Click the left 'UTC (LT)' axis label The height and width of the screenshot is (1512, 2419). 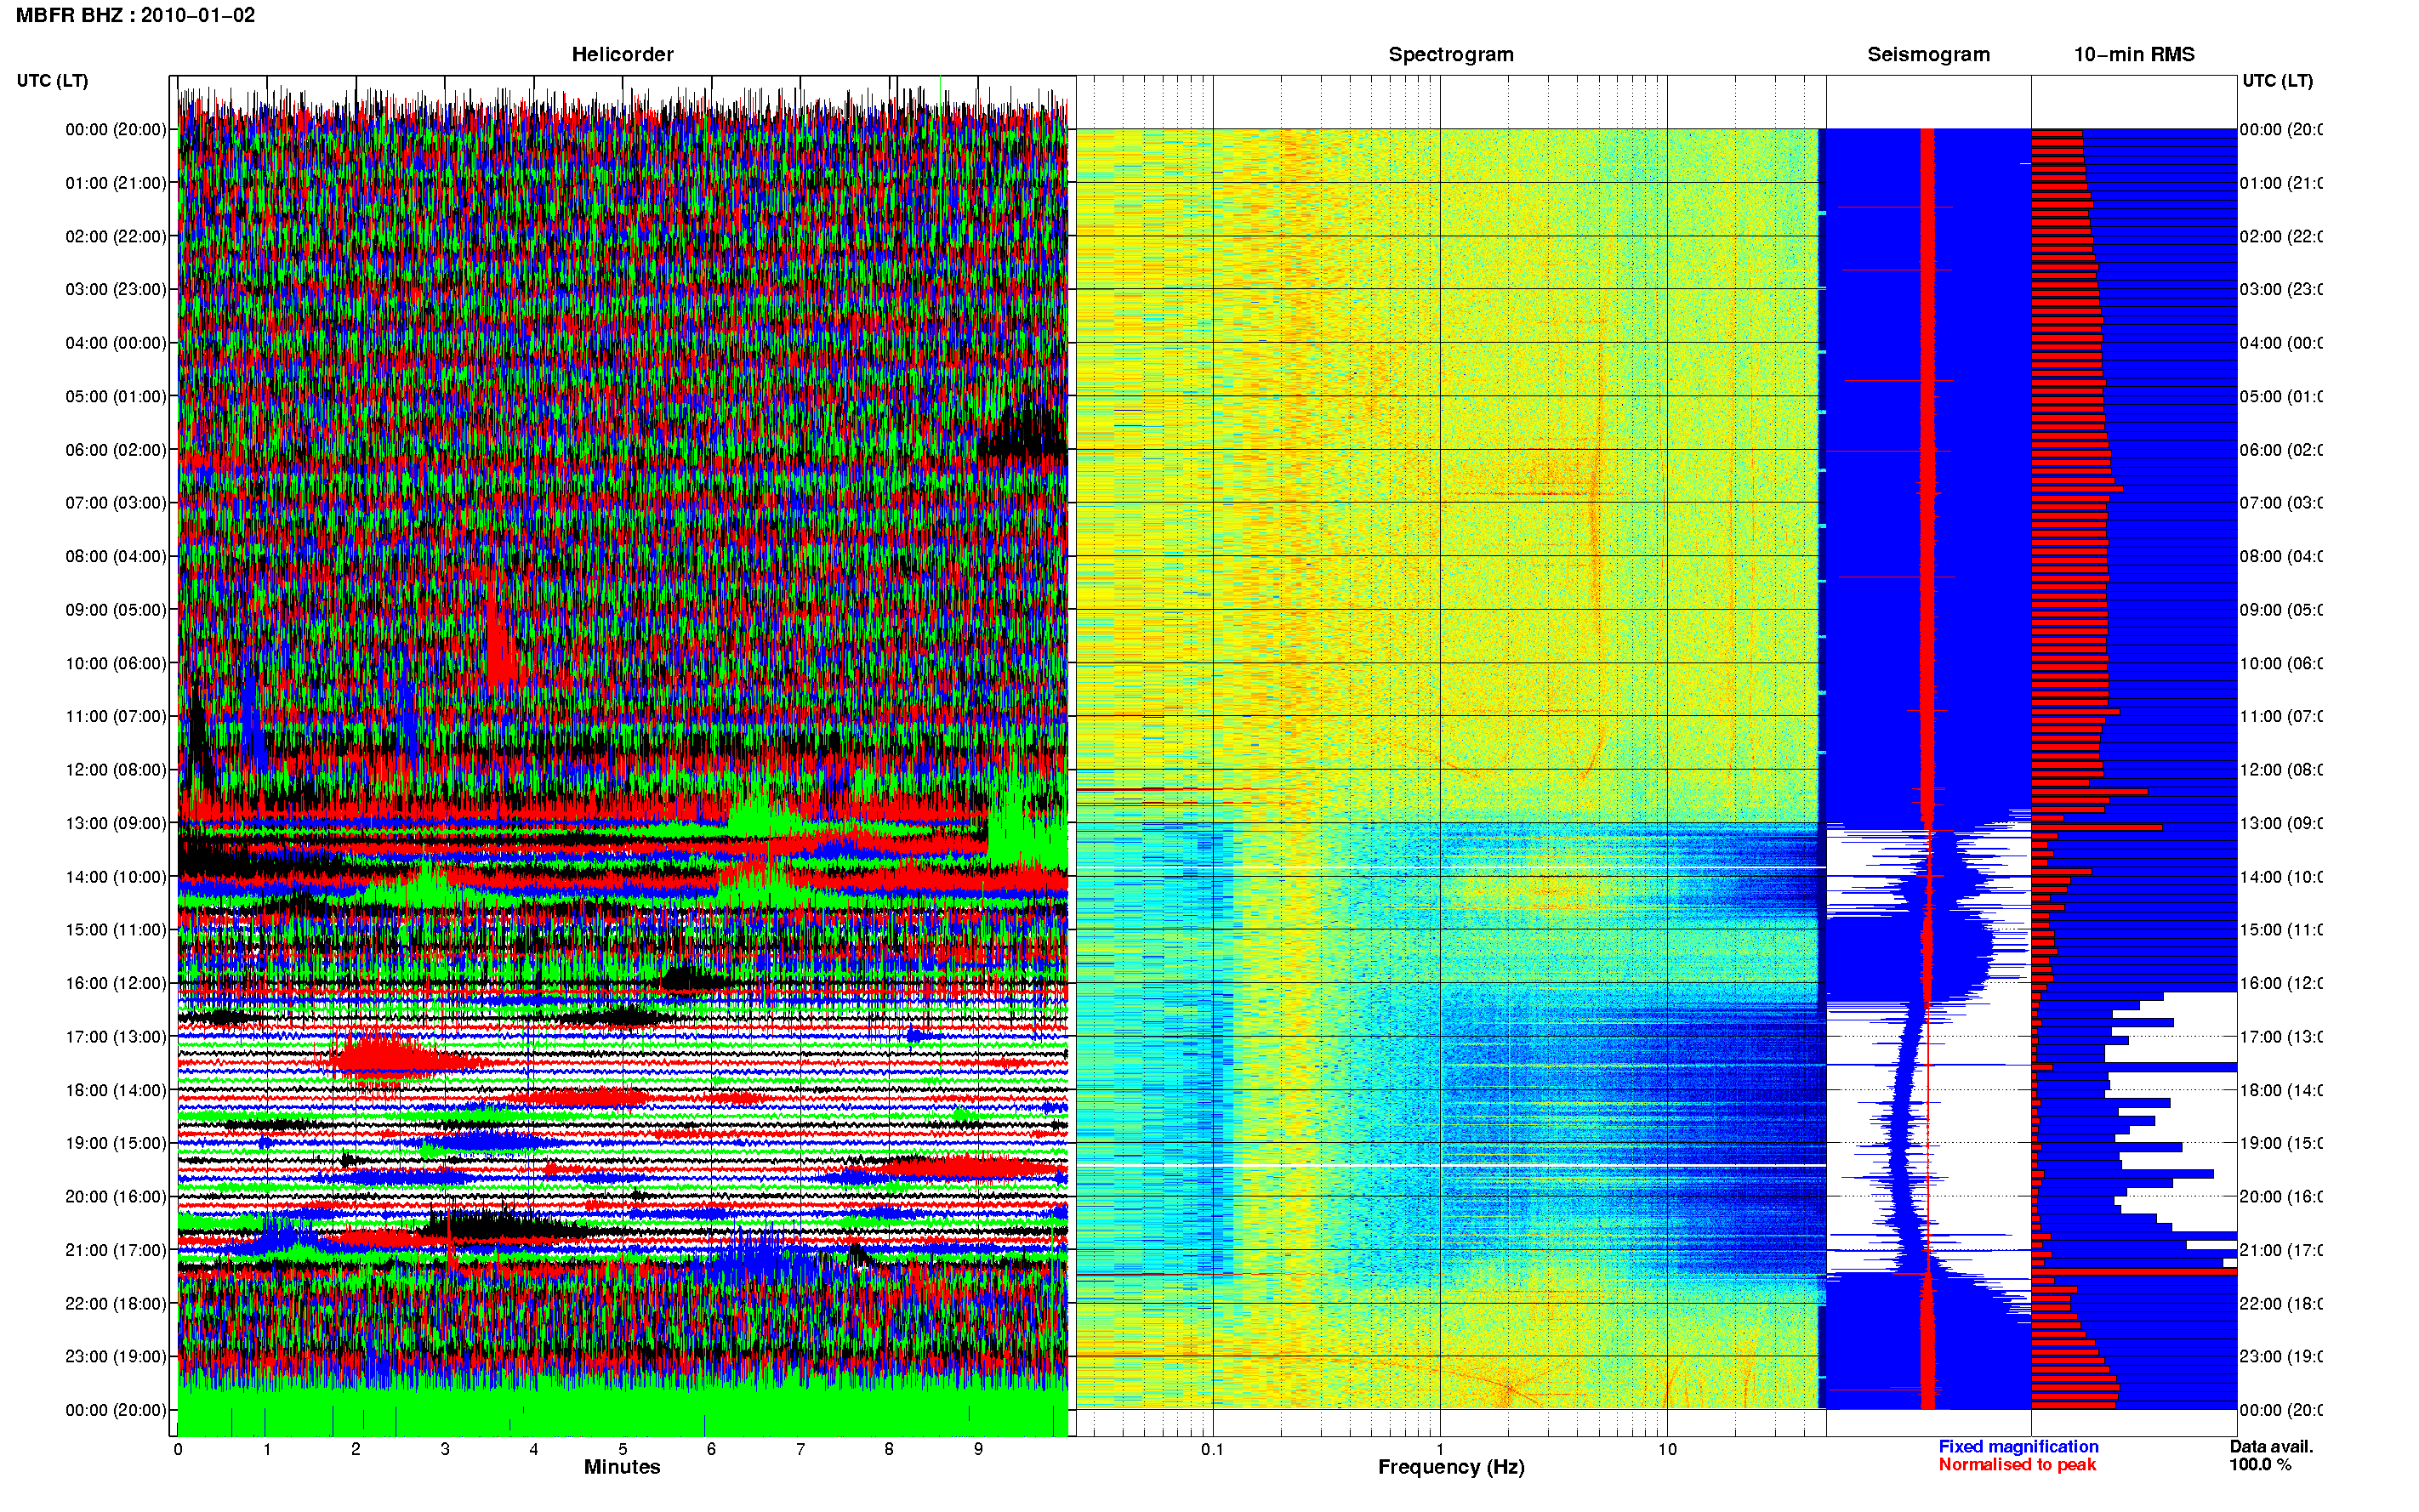pyautogui.click(x=52, y=80)
